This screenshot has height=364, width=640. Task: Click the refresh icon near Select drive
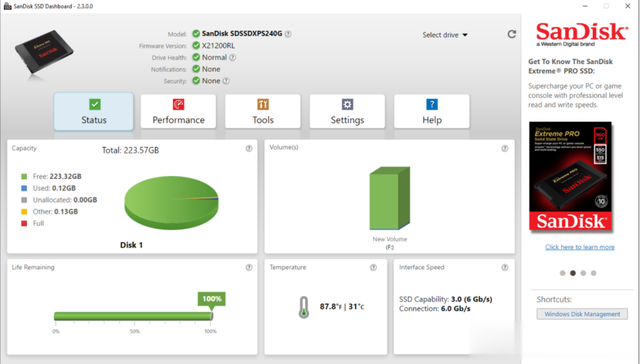tap(511, 34)
